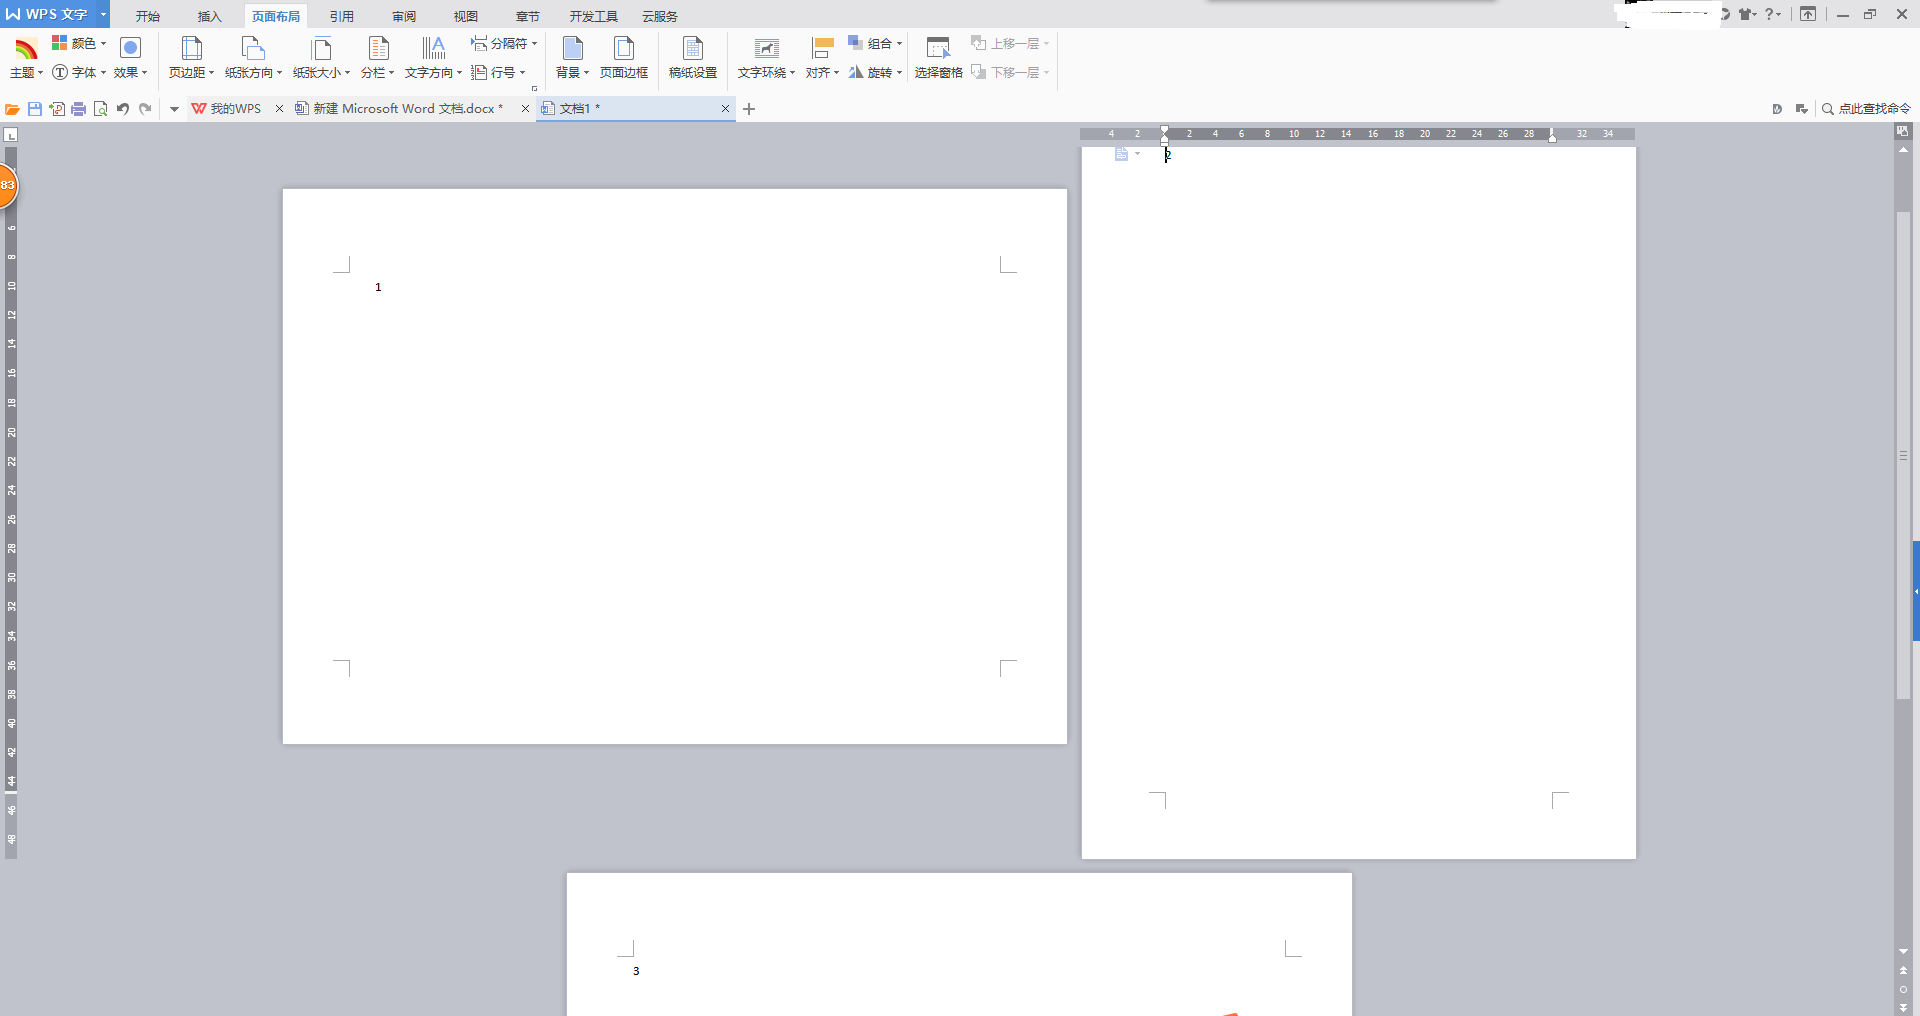Screen dimensions: 1920x1016
Task: Click the skin (shirt) icon in title bar
Action: (1746, 14)
